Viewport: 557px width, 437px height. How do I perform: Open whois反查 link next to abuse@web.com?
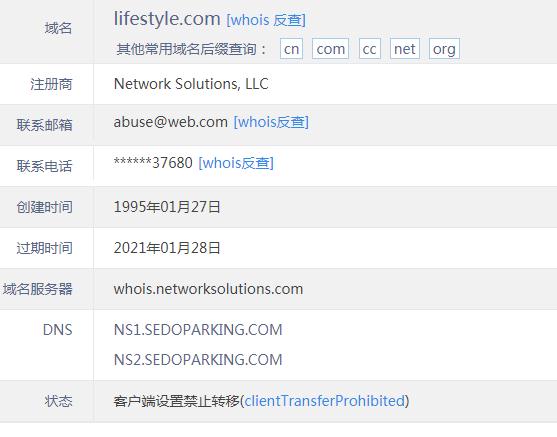[x=271, y=122]
